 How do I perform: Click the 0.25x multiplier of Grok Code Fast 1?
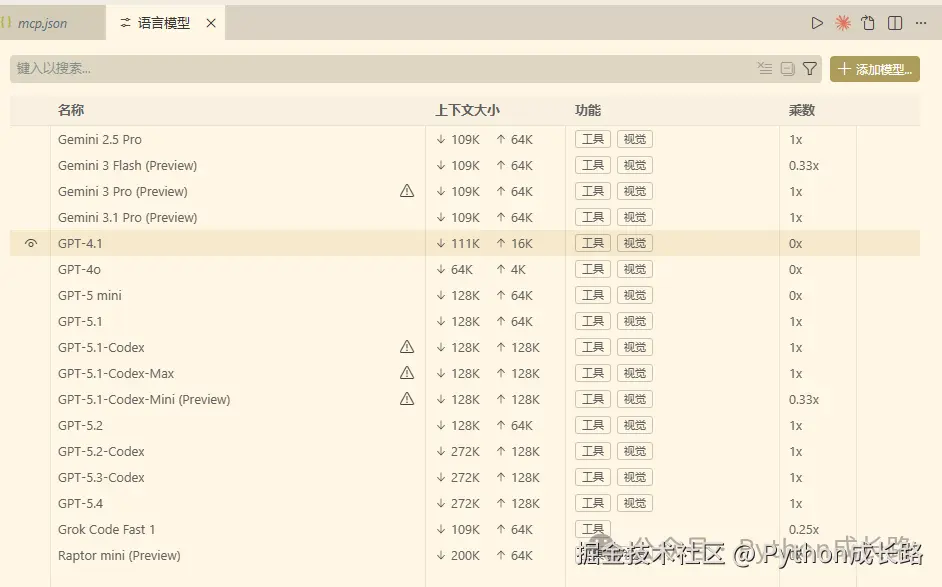[804, 529]
